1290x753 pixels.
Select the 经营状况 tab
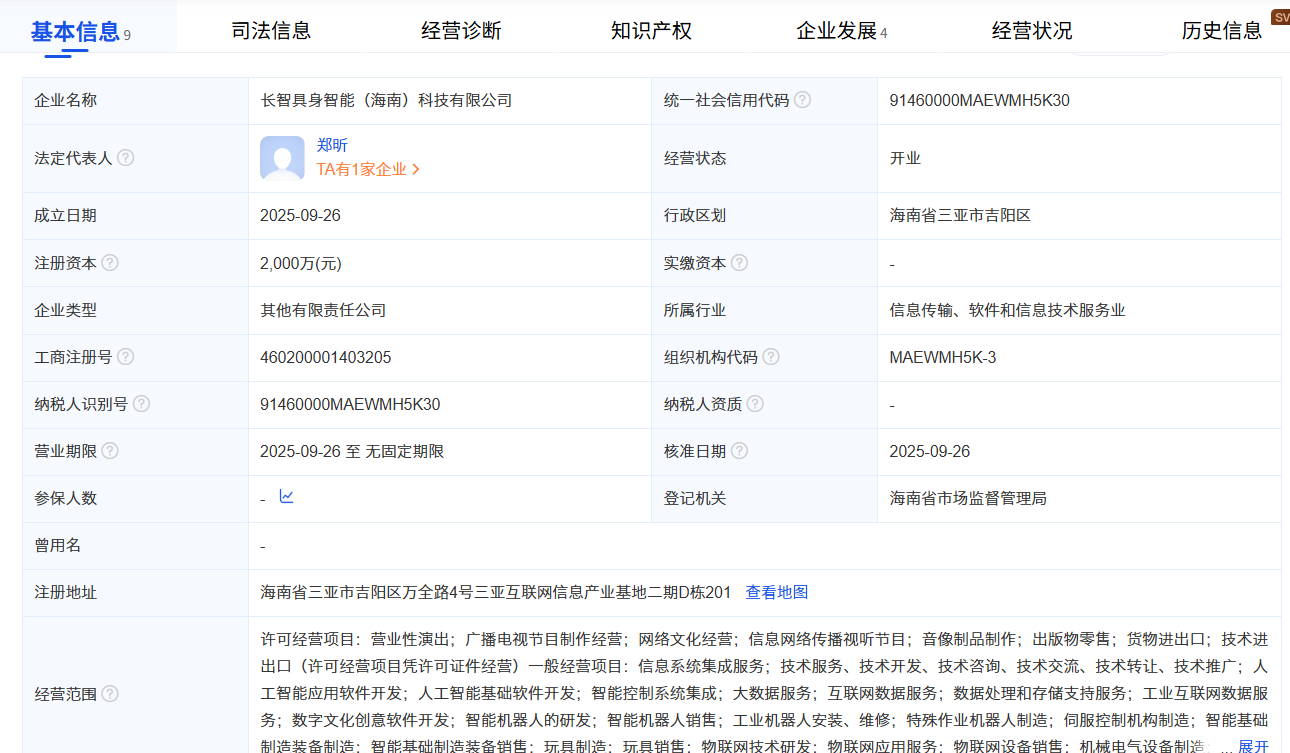[1031, 30]
